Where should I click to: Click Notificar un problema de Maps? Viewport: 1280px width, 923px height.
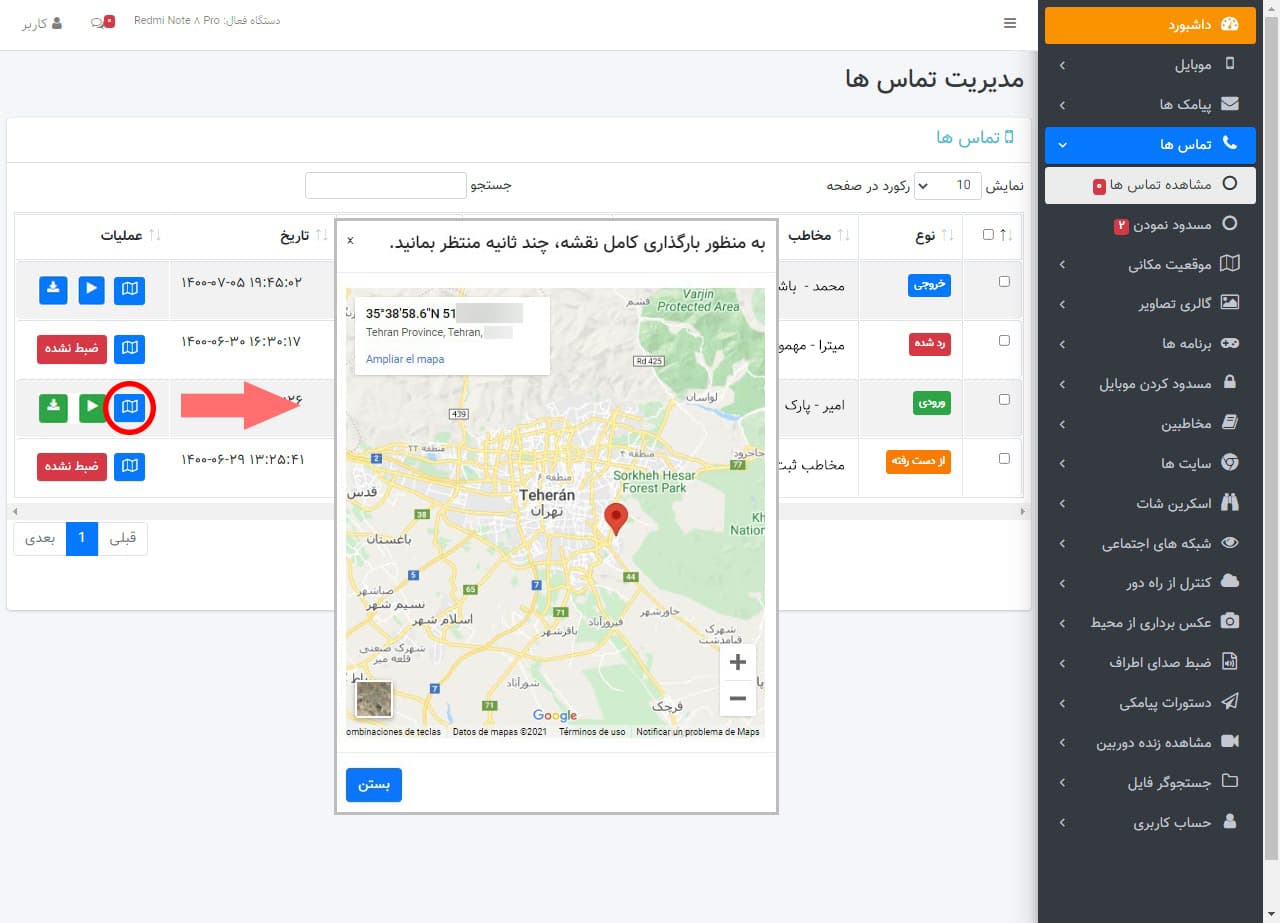(x=698, y=732)
